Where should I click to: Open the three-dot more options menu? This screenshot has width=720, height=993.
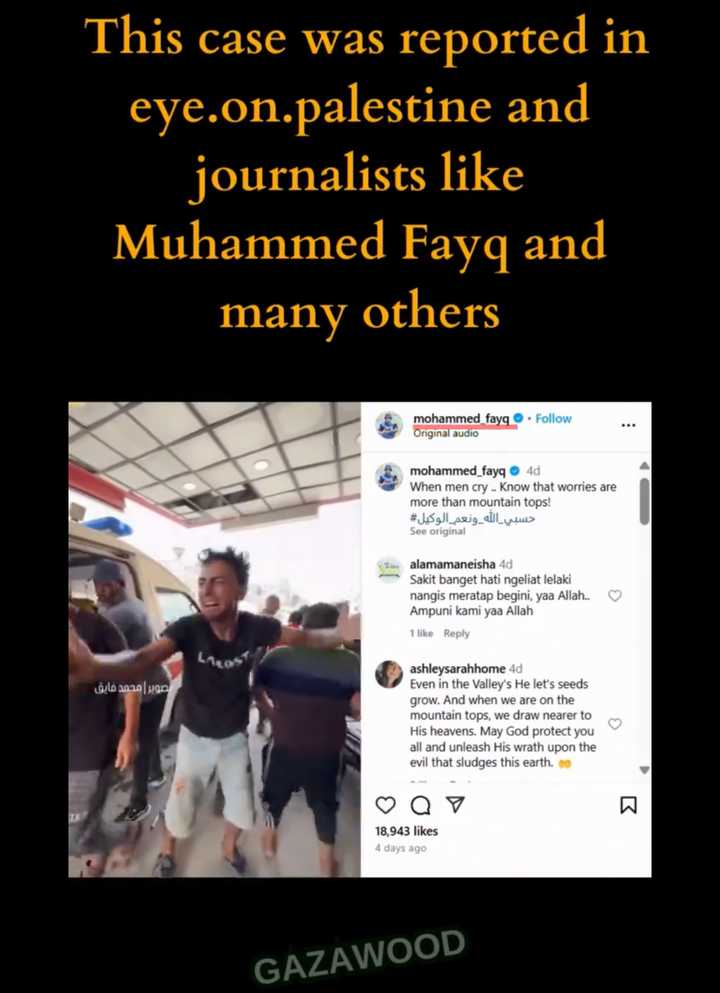pyautogui.click(x=628, y=425)
